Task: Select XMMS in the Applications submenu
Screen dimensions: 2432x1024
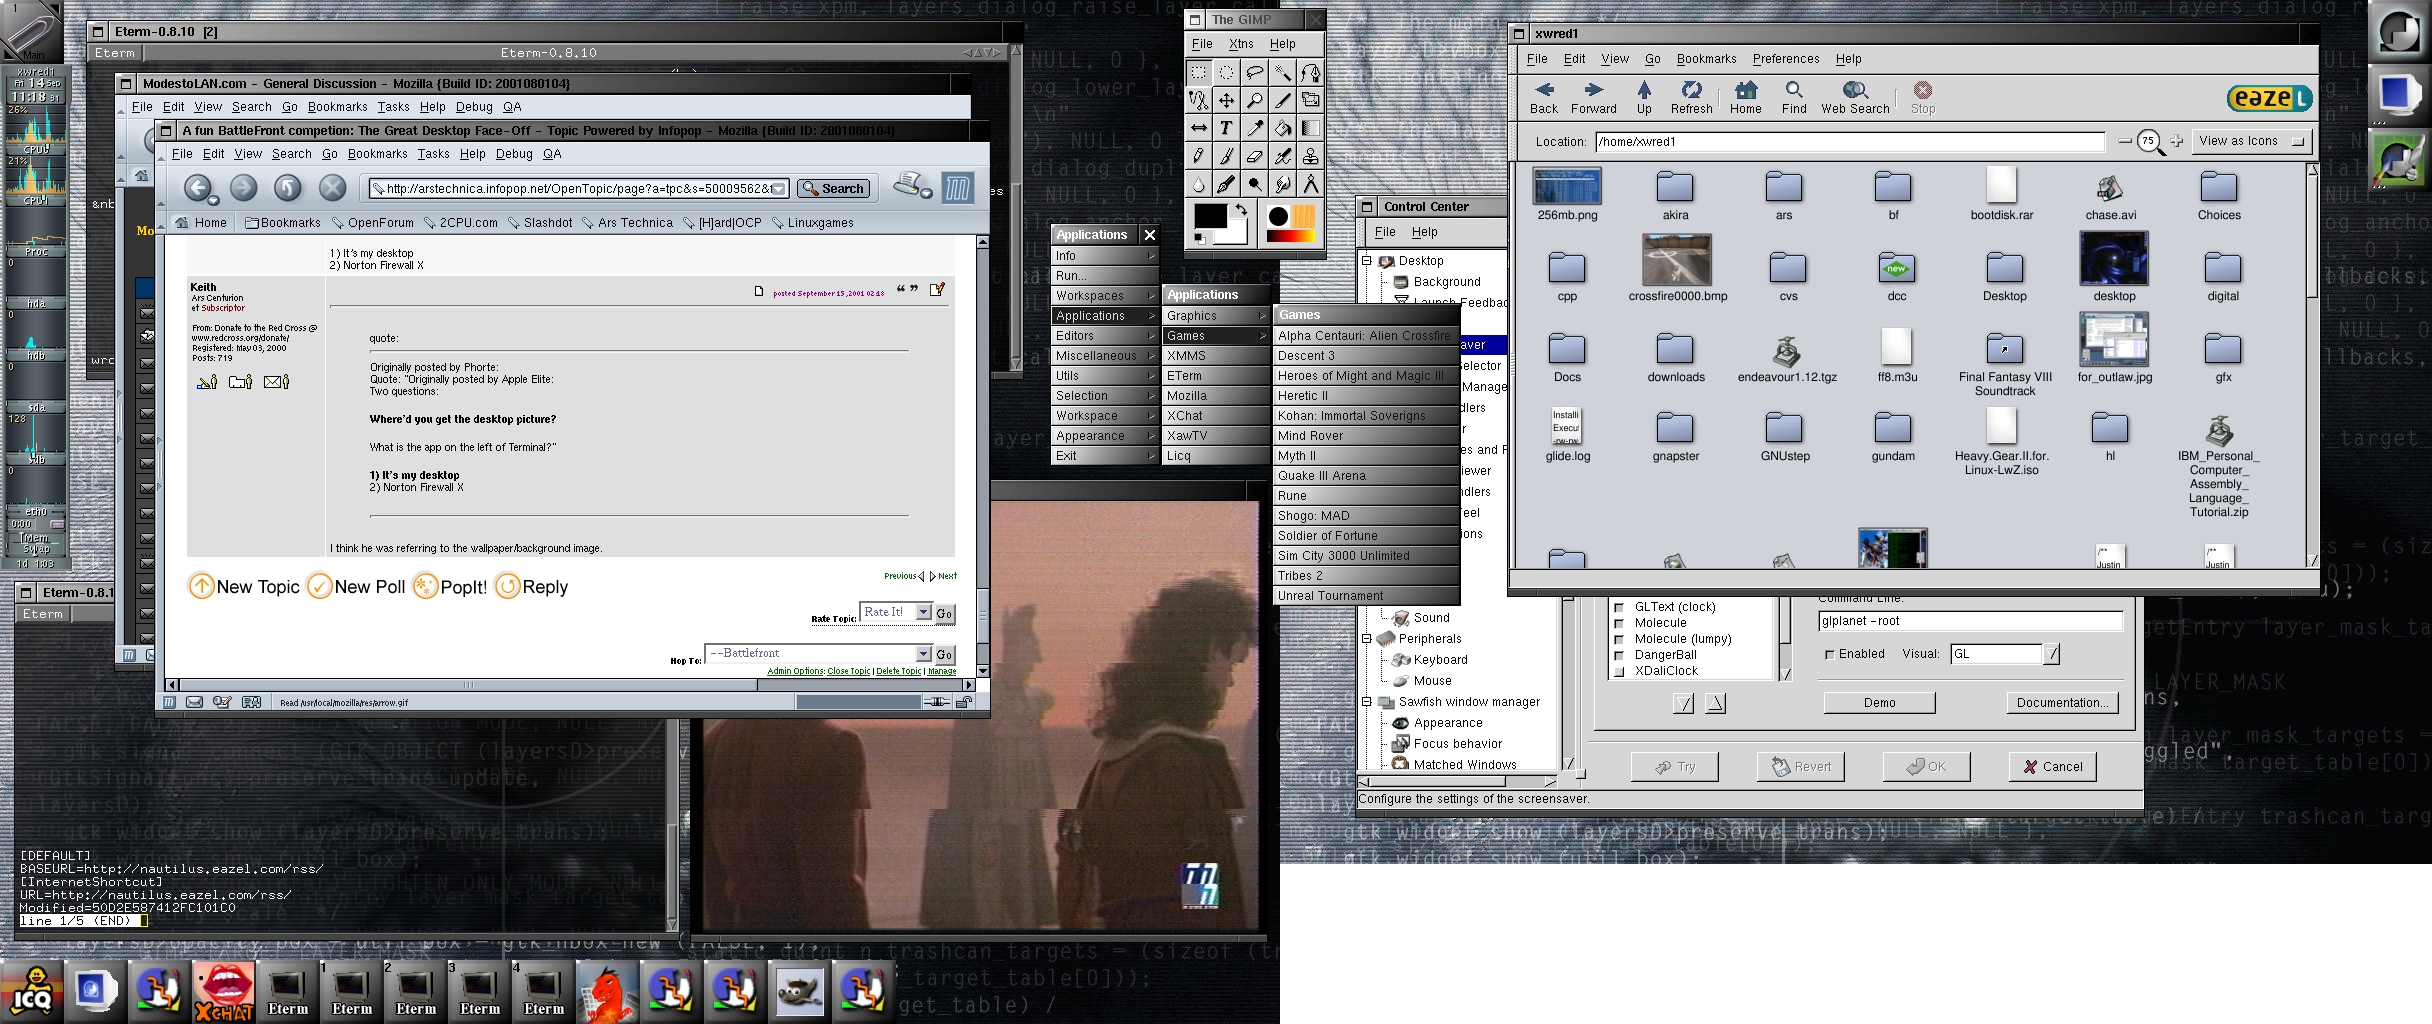Action: (x=1215, y=356)
